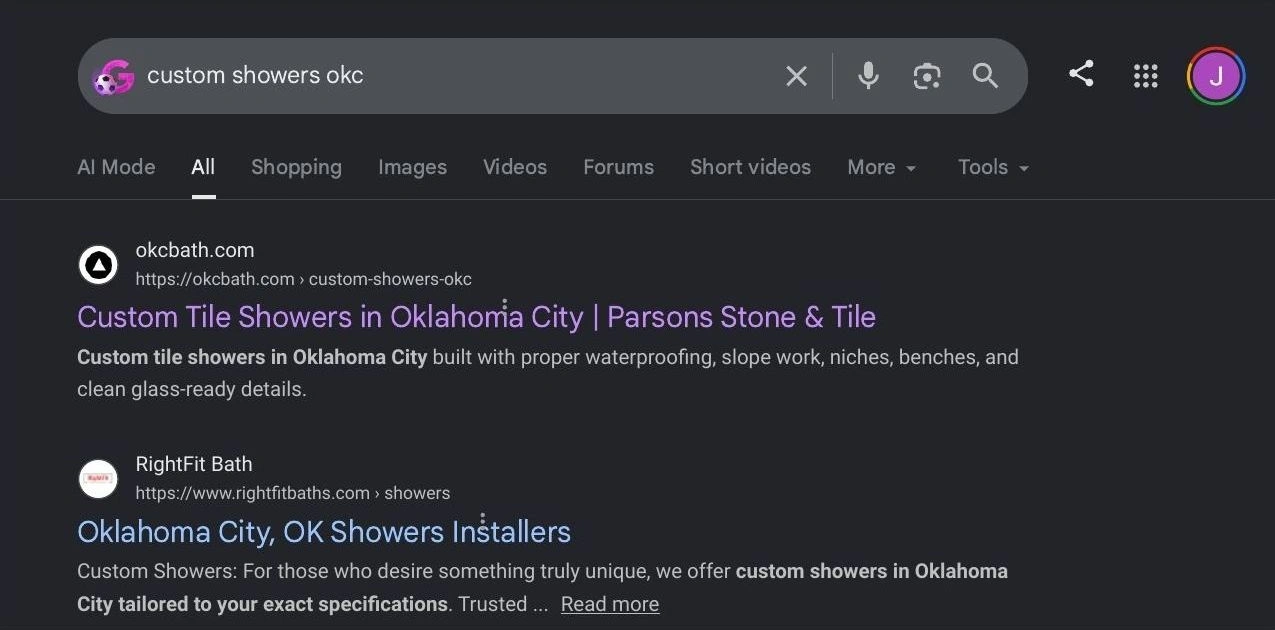This screenshot has width=1275, height=630.
Task: Open three-dot options for okcbath.com result
Action: (504, 306)
